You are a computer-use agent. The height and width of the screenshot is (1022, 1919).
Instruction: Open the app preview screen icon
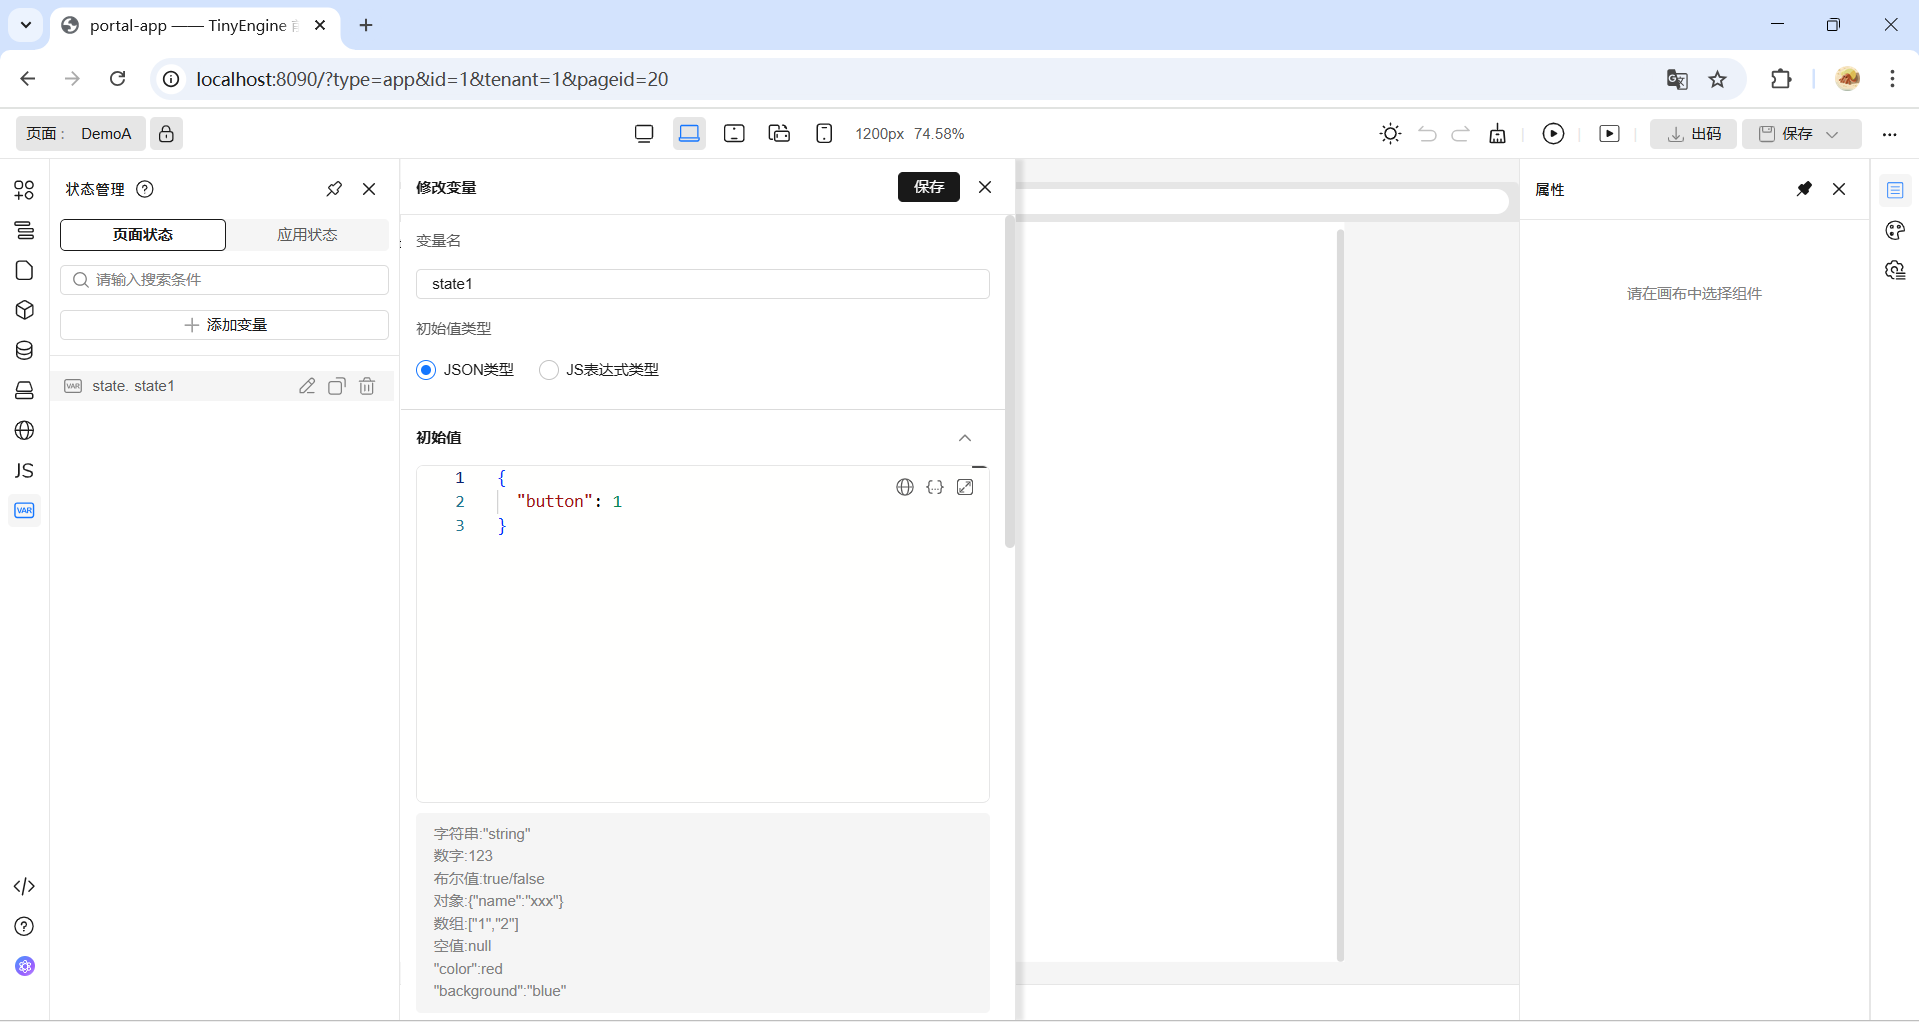click(x=1609, y=133)
